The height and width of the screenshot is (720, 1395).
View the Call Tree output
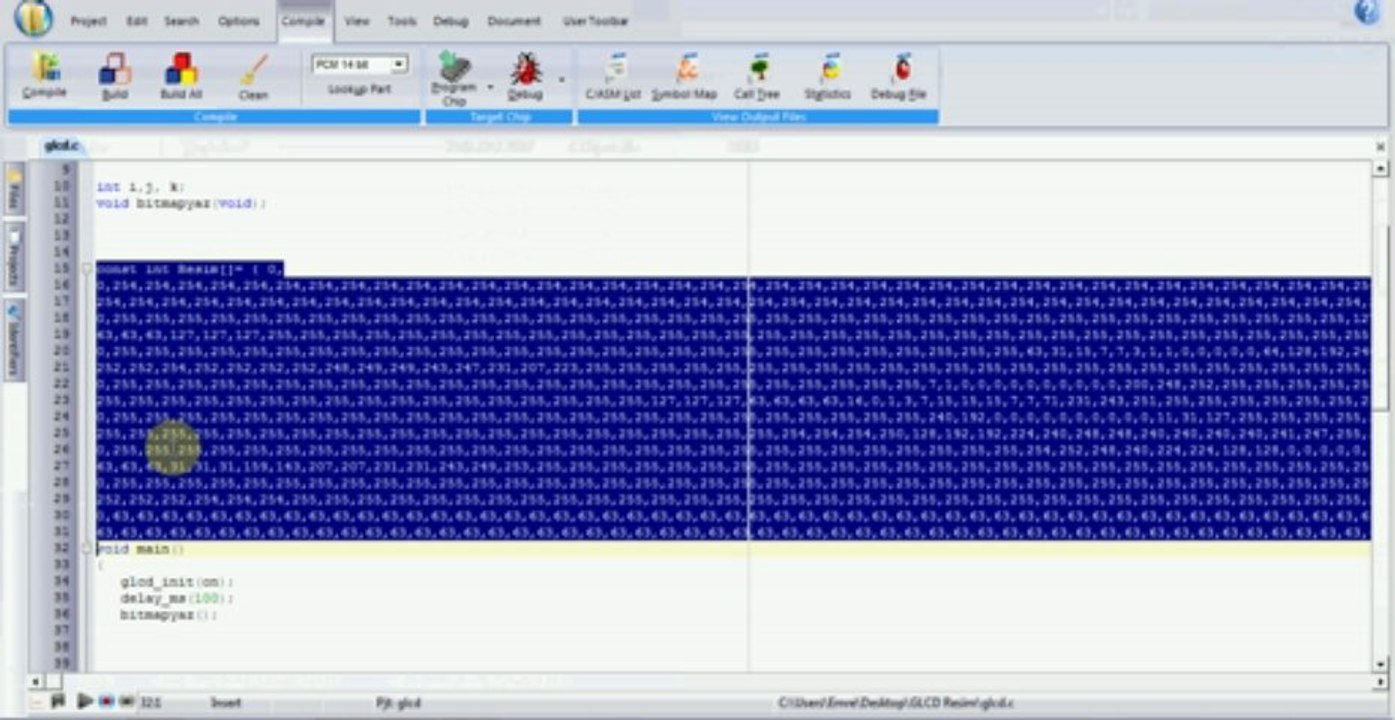coord(757,76)
